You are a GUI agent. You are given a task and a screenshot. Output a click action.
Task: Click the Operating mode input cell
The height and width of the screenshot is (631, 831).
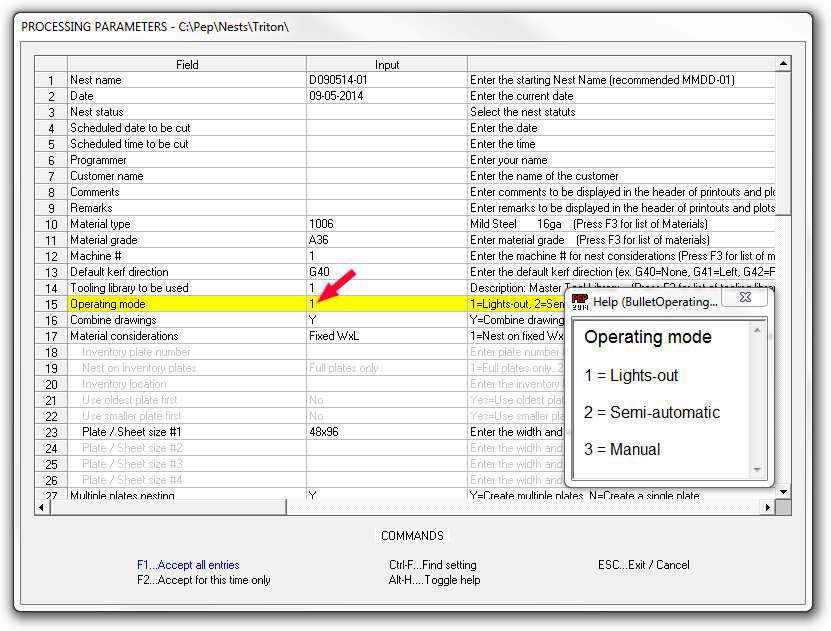point(386,304)
